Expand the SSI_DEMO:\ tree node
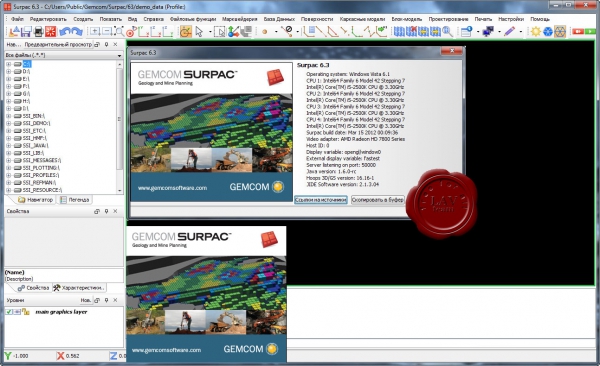The image size is (600, 366). (x=8, y=123)
